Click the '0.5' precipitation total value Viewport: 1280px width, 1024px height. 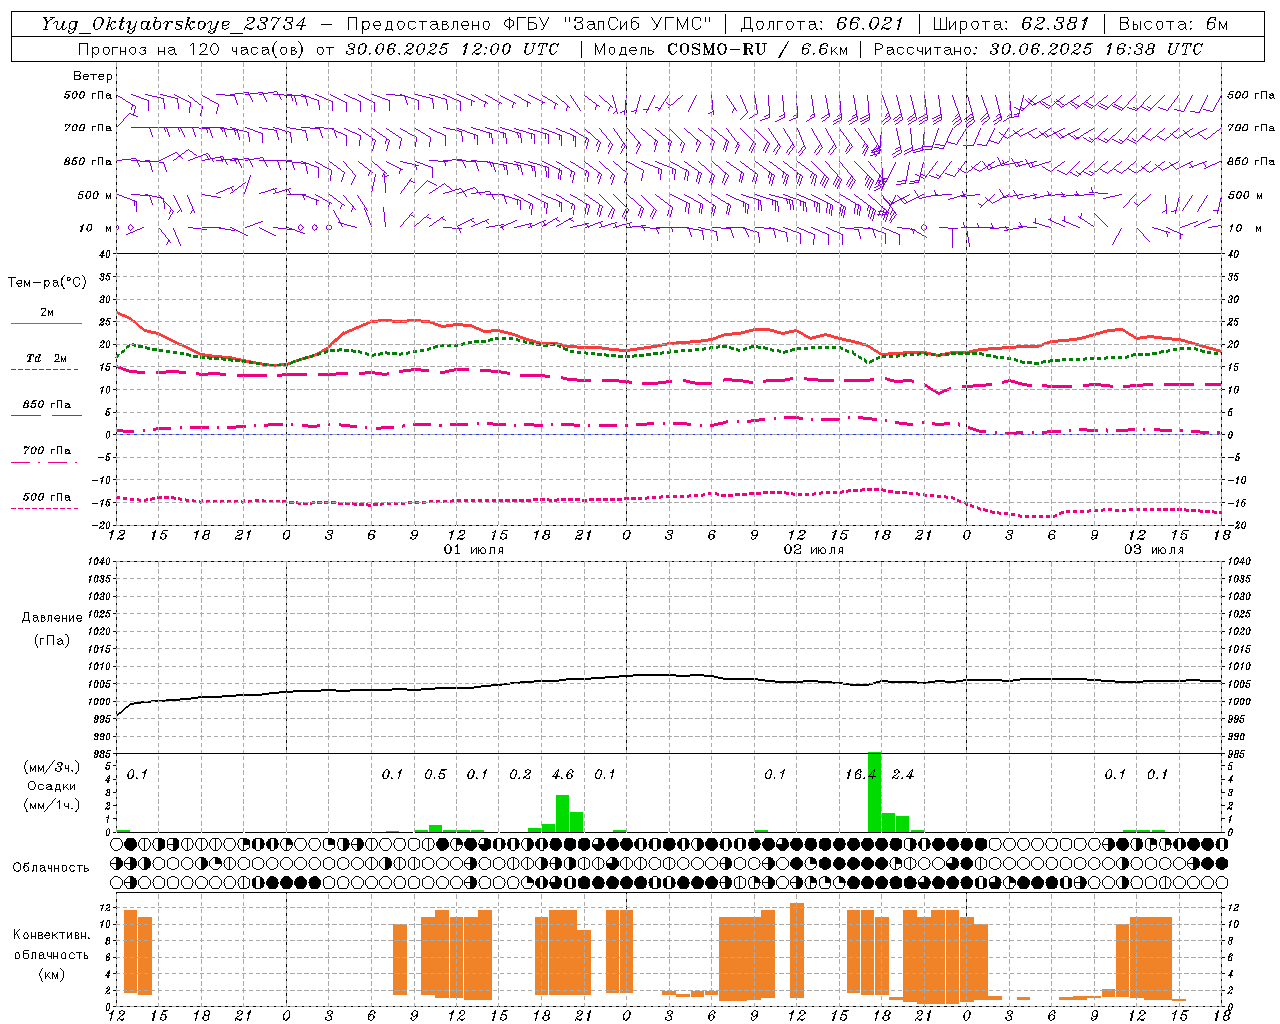435,774
